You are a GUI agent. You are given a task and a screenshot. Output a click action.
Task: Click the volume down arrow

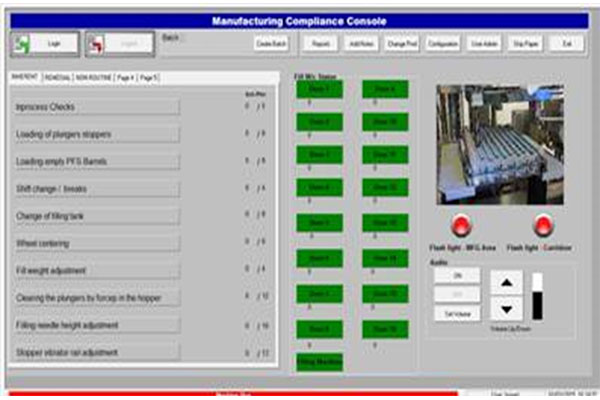click(507, 310)
